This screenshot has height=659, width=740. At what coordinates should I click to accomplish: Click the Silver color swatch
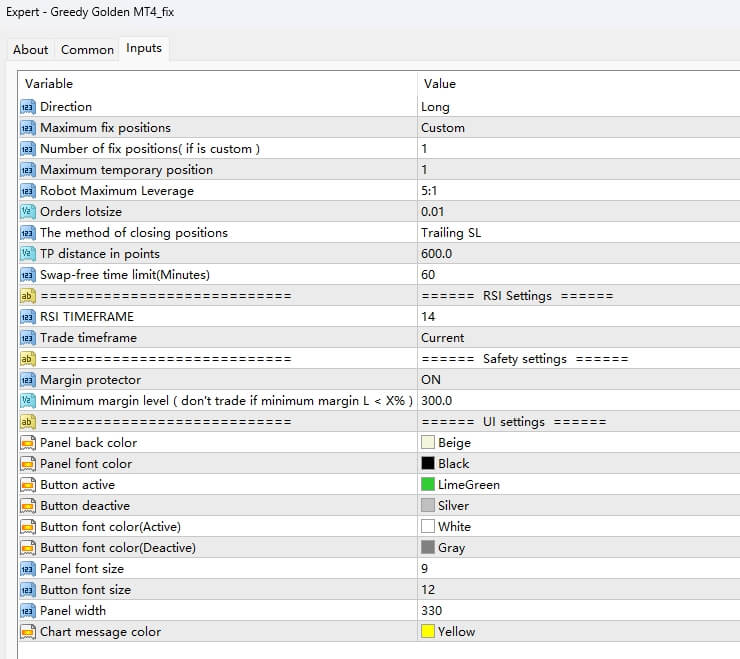[428, 505]
